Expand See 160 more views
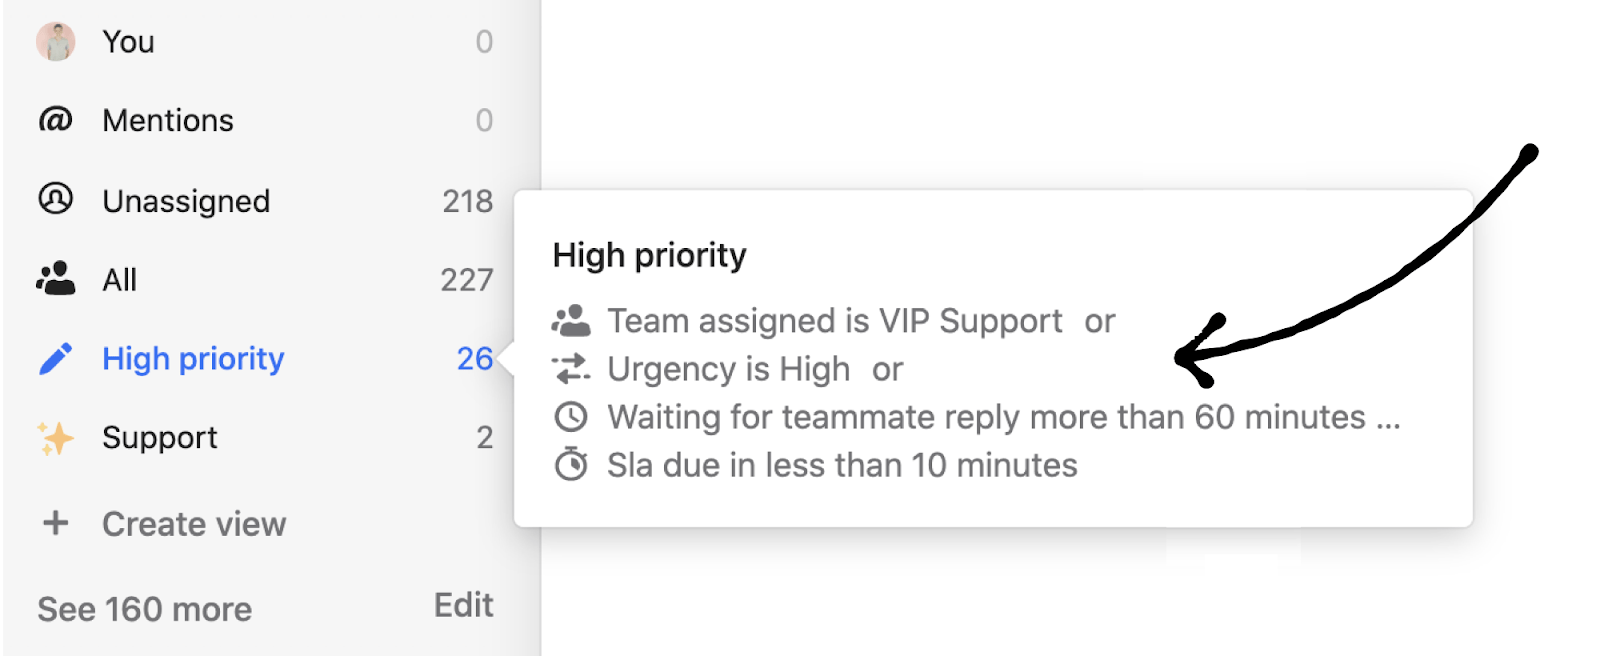 [x=145, y=609]
